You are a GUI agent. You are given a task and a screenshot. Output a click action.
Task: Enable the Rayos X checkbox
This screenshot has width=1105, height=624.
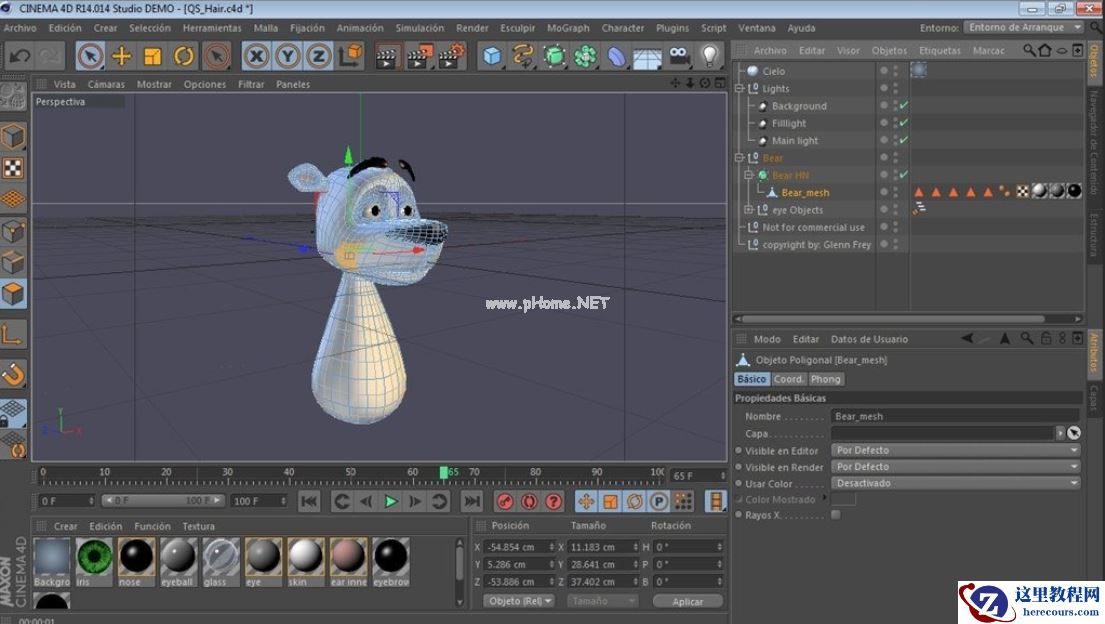tap(835, 515)
